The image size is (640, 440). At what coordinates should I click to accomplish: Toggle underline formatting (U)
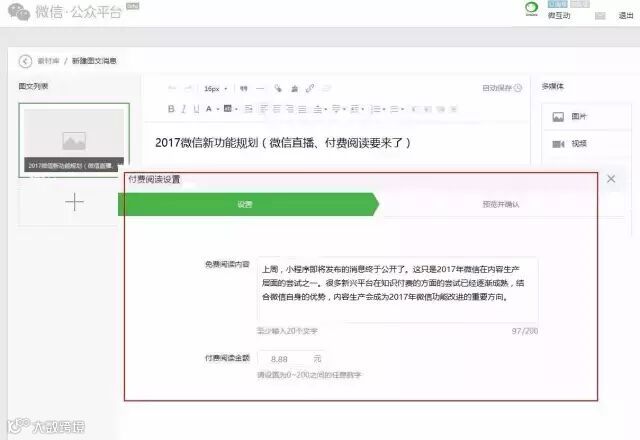(x=196, y=109)
